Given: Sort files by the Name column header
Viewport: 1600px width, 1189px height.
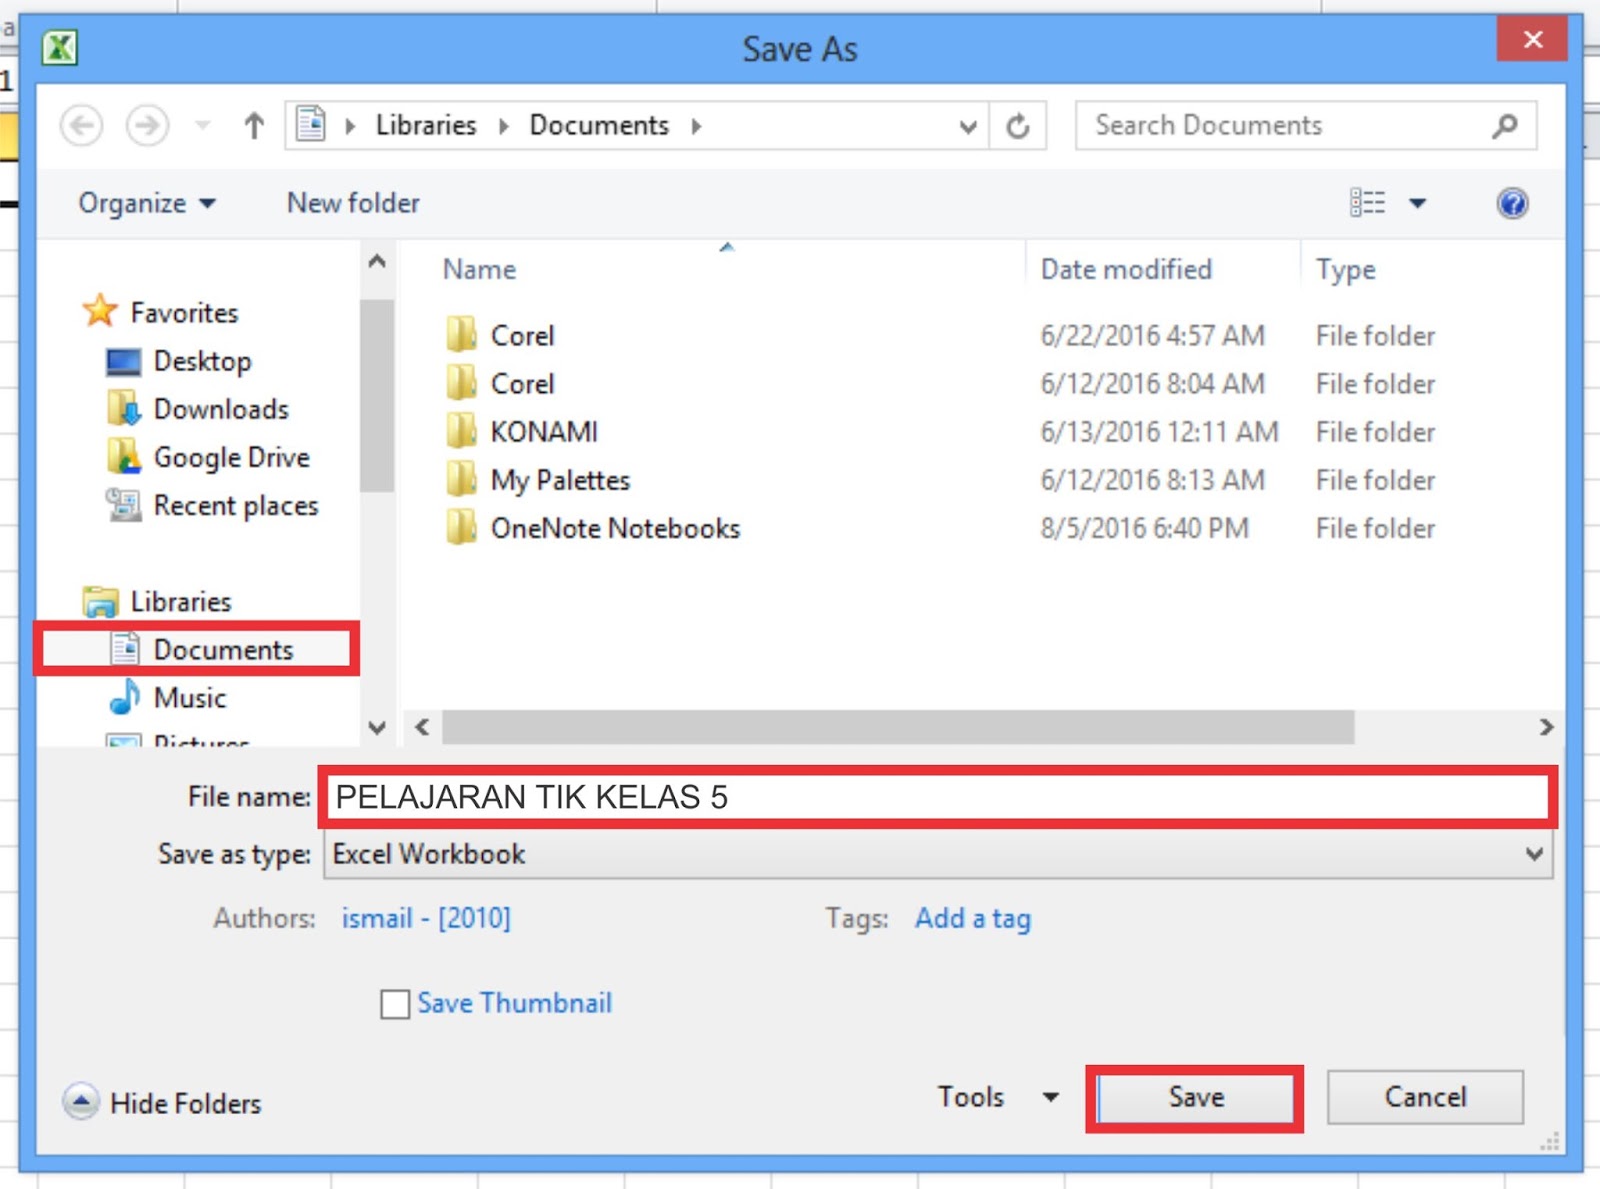Looking at the screenshot, I should 479,269.
